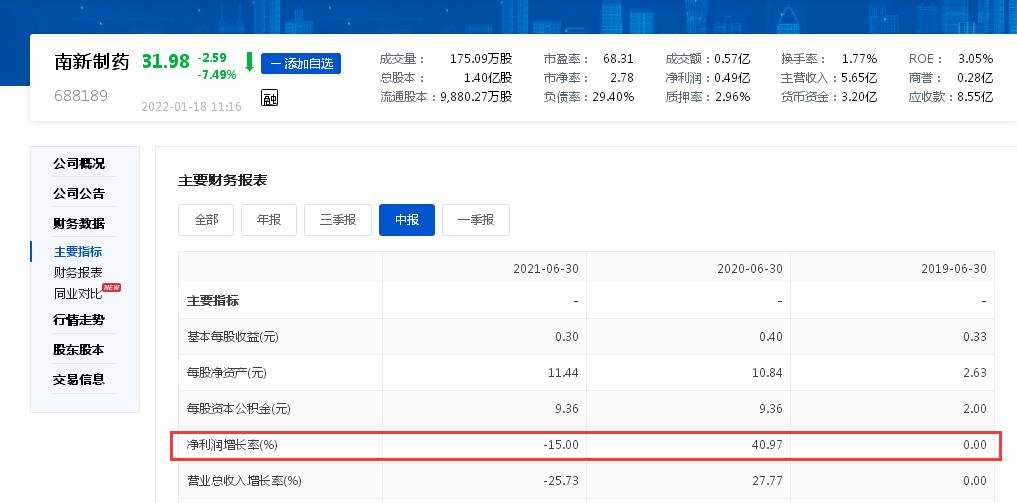Click the 主要指标 table row heading

click(213, 301)
